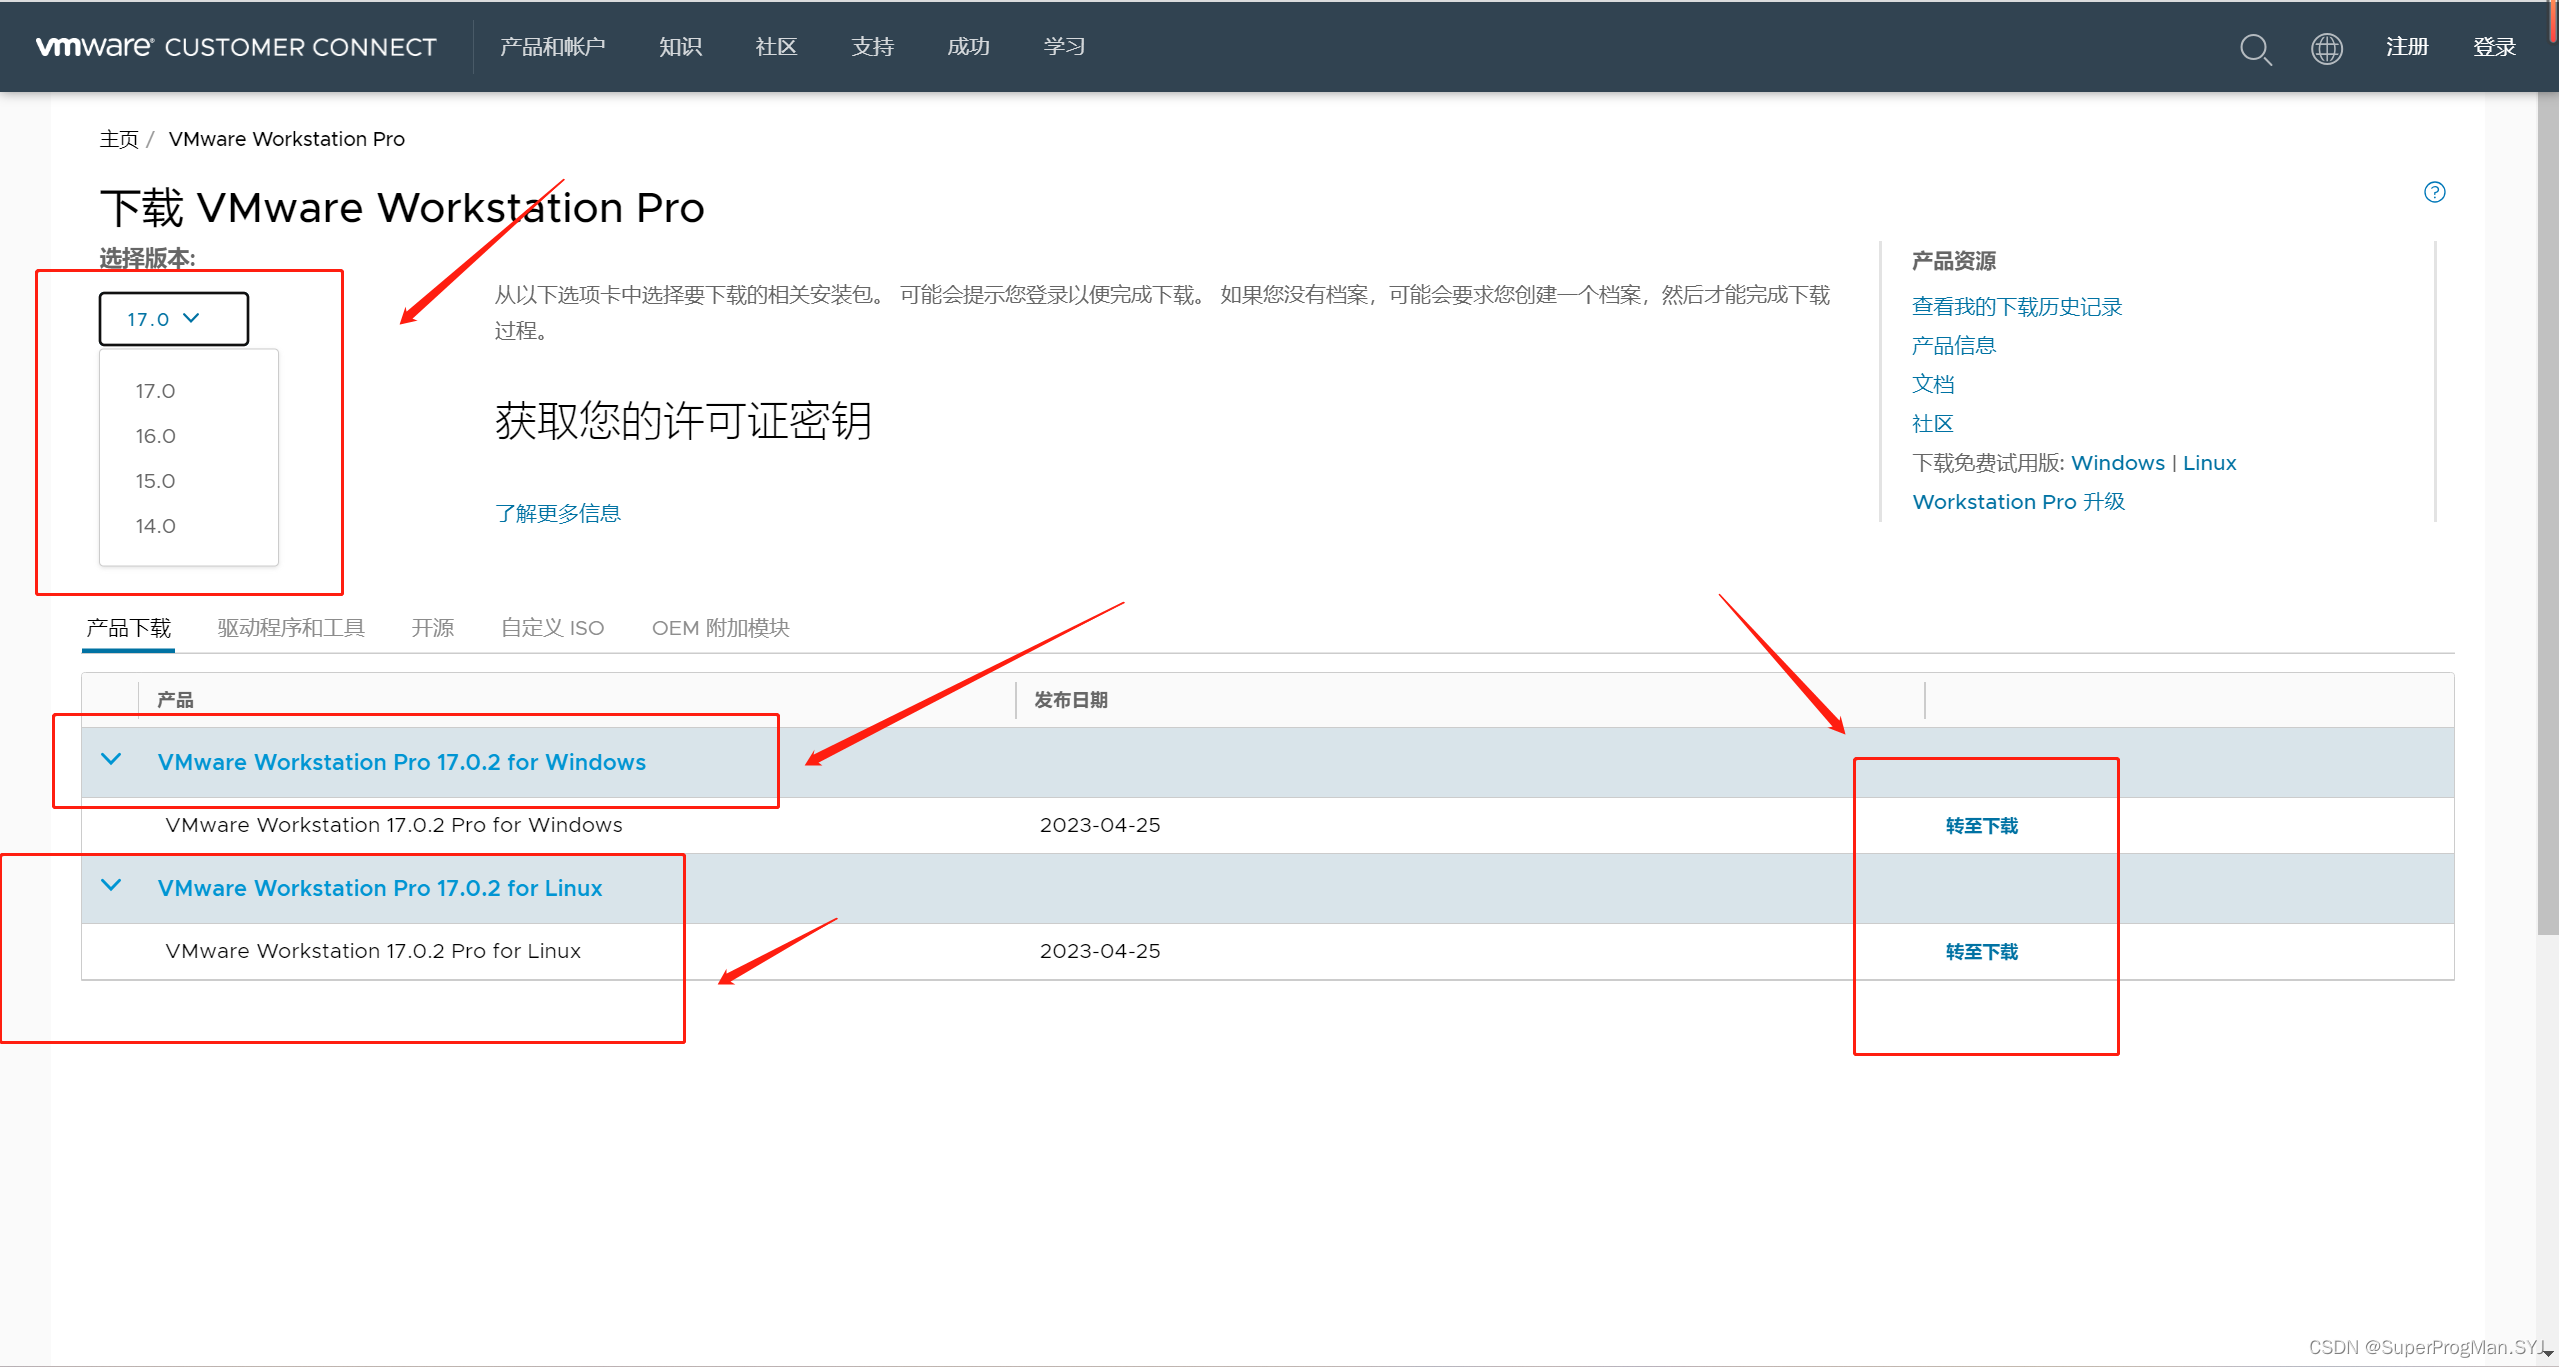Select version 15.0 in the list
2559x1367 pixels.
pos(155,481)
